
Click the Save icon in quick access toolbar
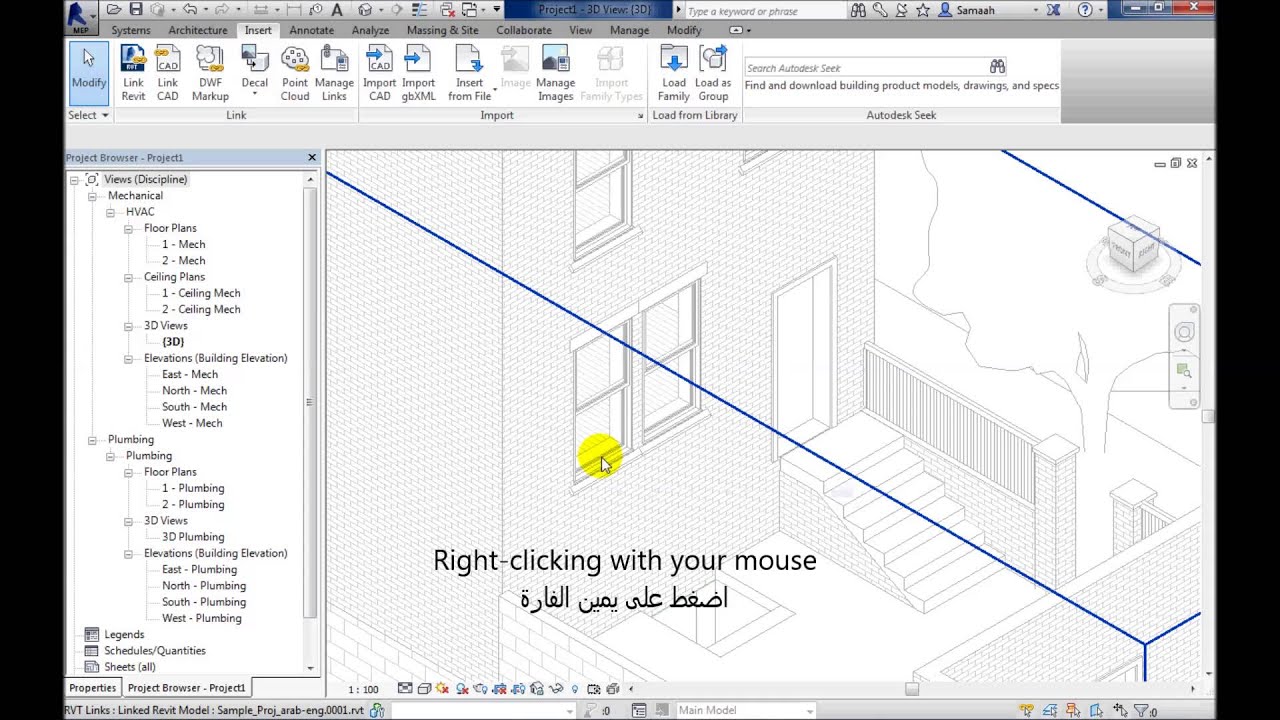134,10
